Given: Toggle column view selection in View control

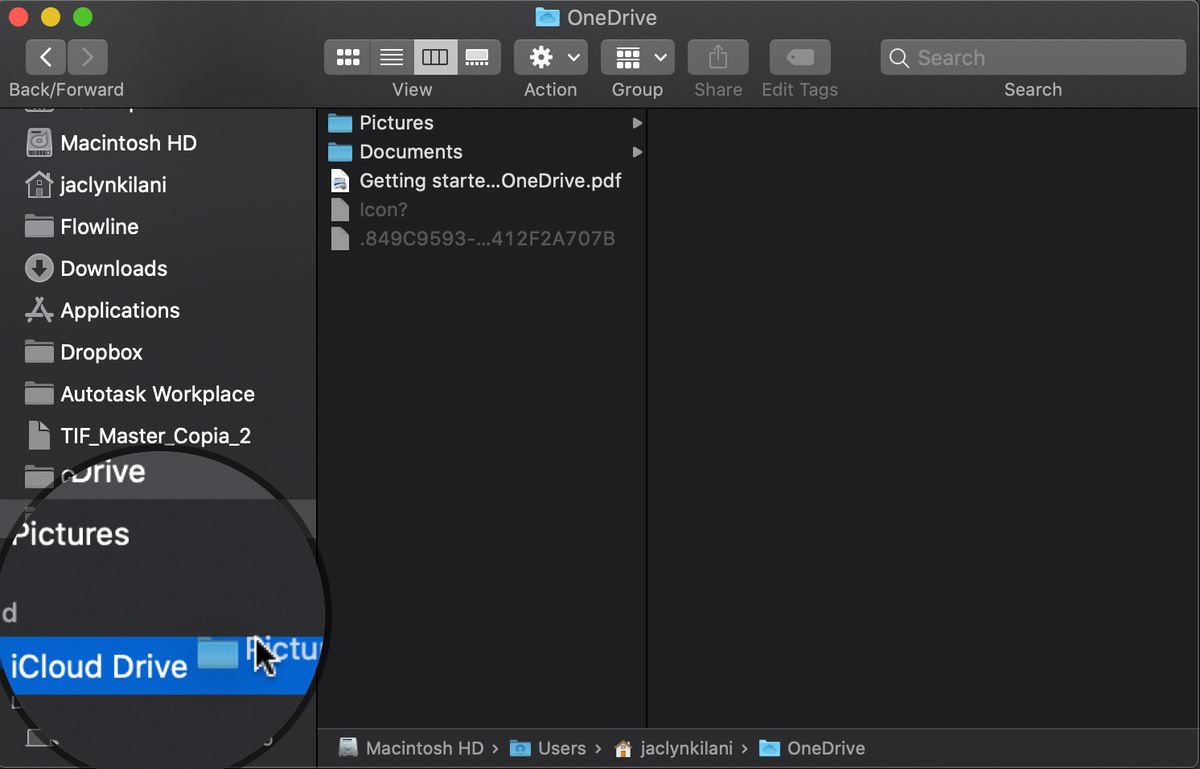Looking at the screenshot, I should (435, 57).
